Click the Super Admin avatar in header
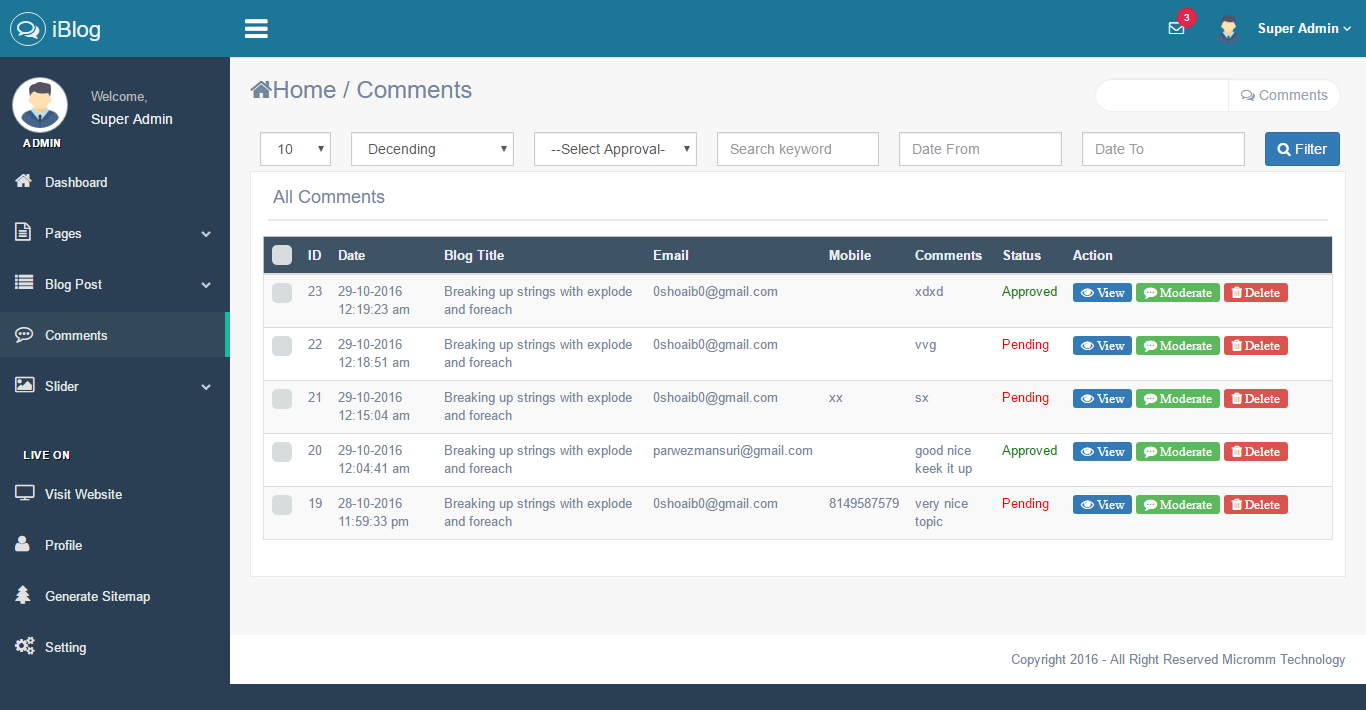 (x=1229, y=29)
